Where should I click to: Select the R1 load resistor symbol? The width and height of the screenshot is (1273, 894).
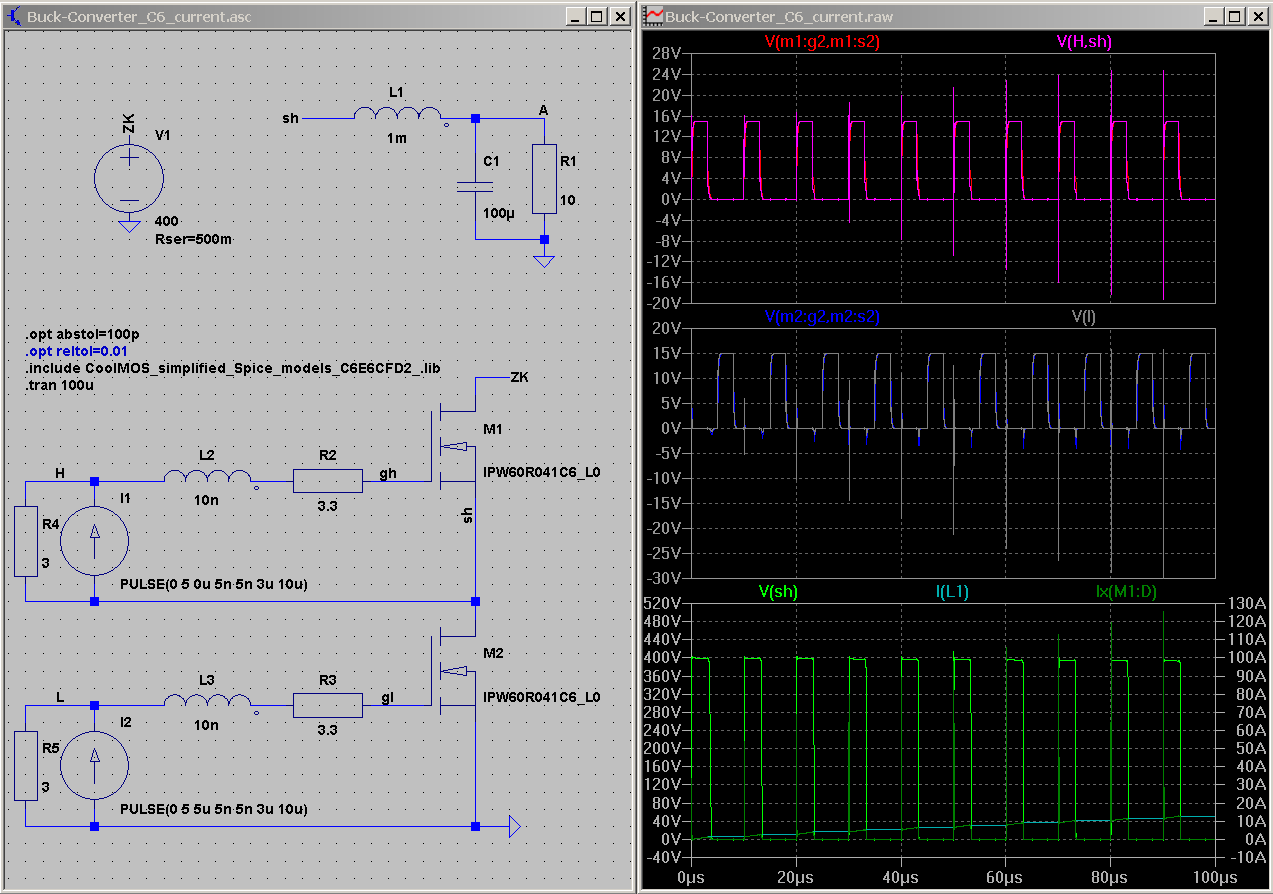(x=543, y=178)
